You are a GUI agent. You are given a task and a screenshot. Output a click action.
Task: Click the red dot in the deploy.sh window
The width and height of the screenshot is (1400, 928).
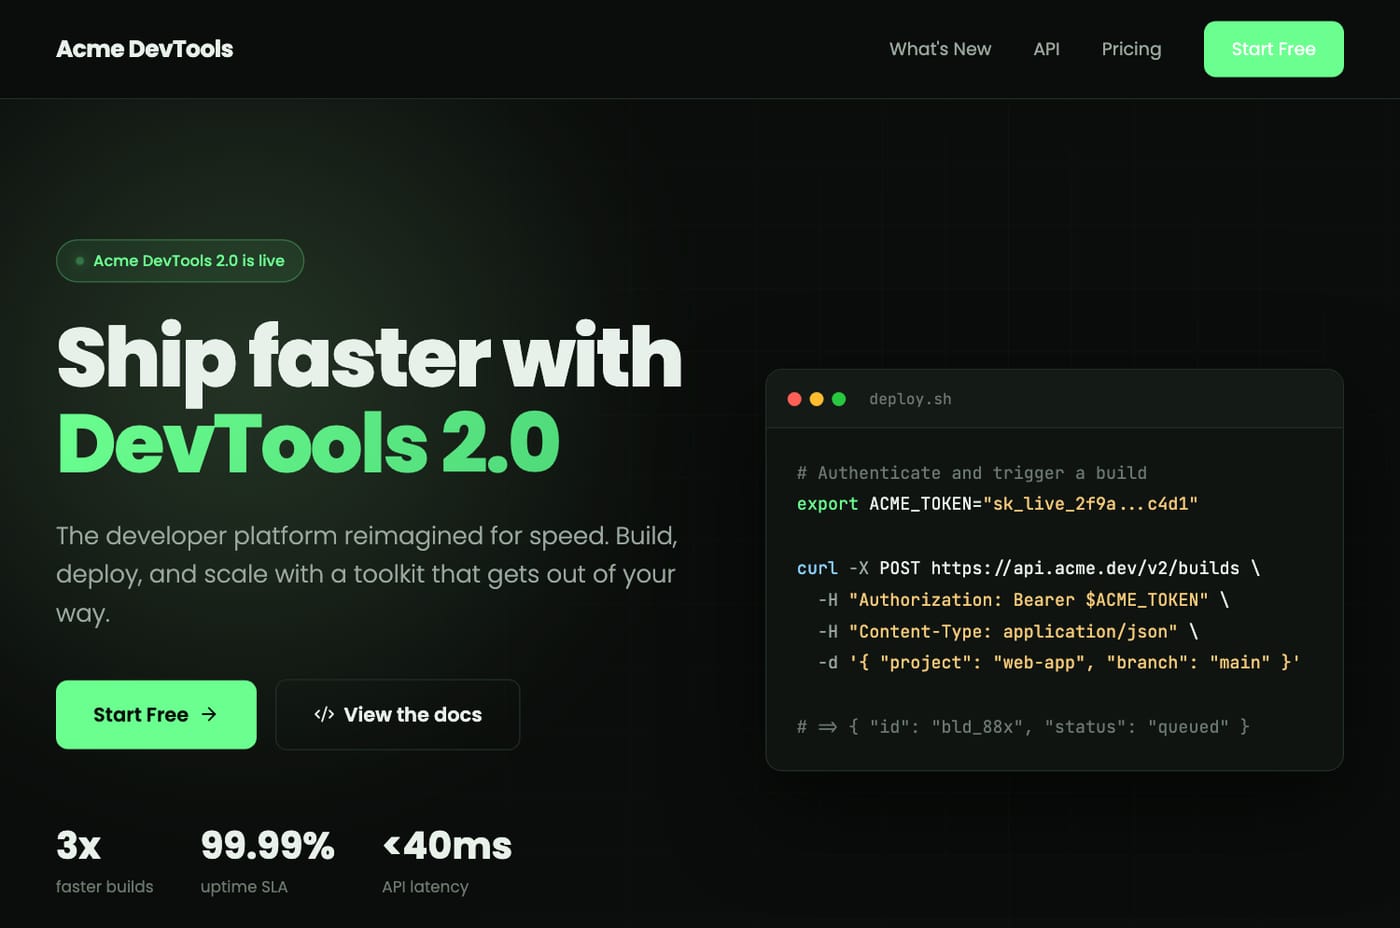(x=794, y=399)
